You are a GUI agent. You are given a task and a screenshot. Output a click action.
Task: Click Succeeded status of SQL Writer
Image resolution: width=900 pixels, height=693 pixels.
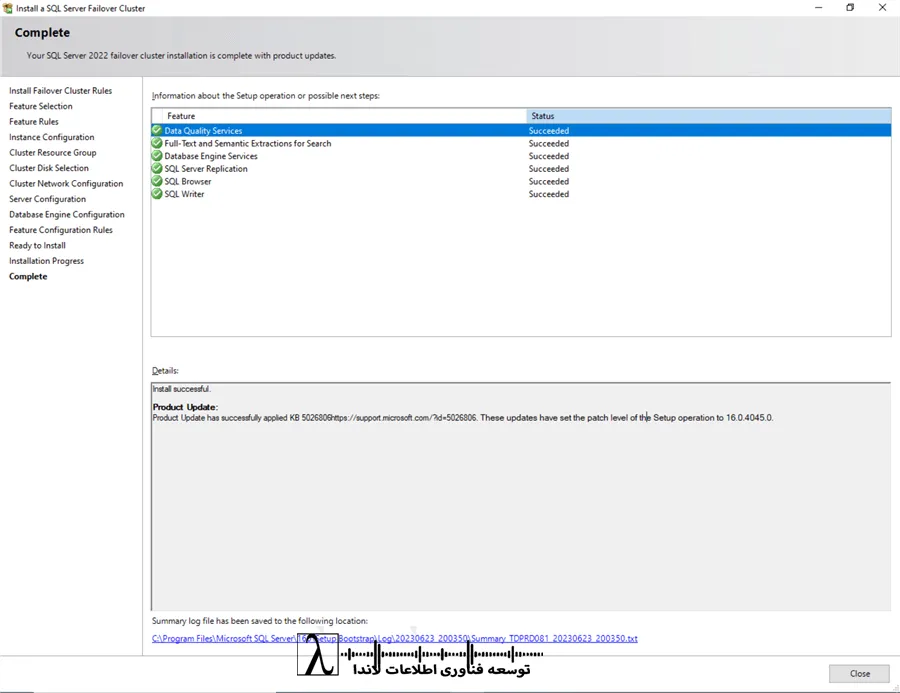point(549,194)
